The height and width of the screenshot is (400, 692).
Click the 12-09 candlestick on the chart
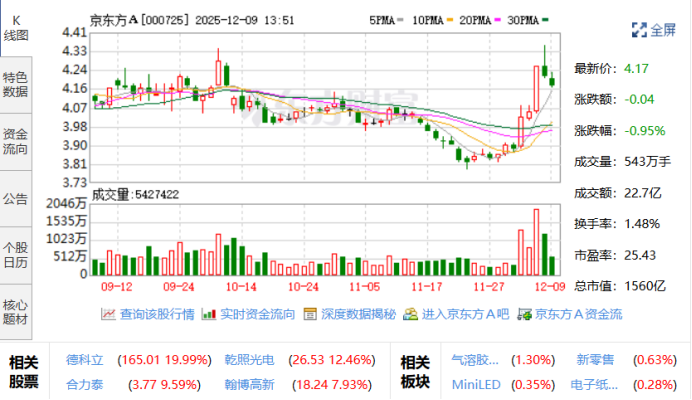(553, 82)
